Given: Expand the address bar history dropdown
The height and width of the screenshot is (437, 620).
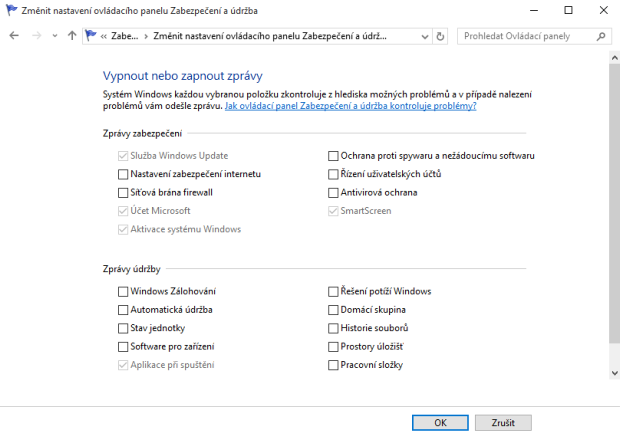Looking at the screenshot, I should pos(425,36).
